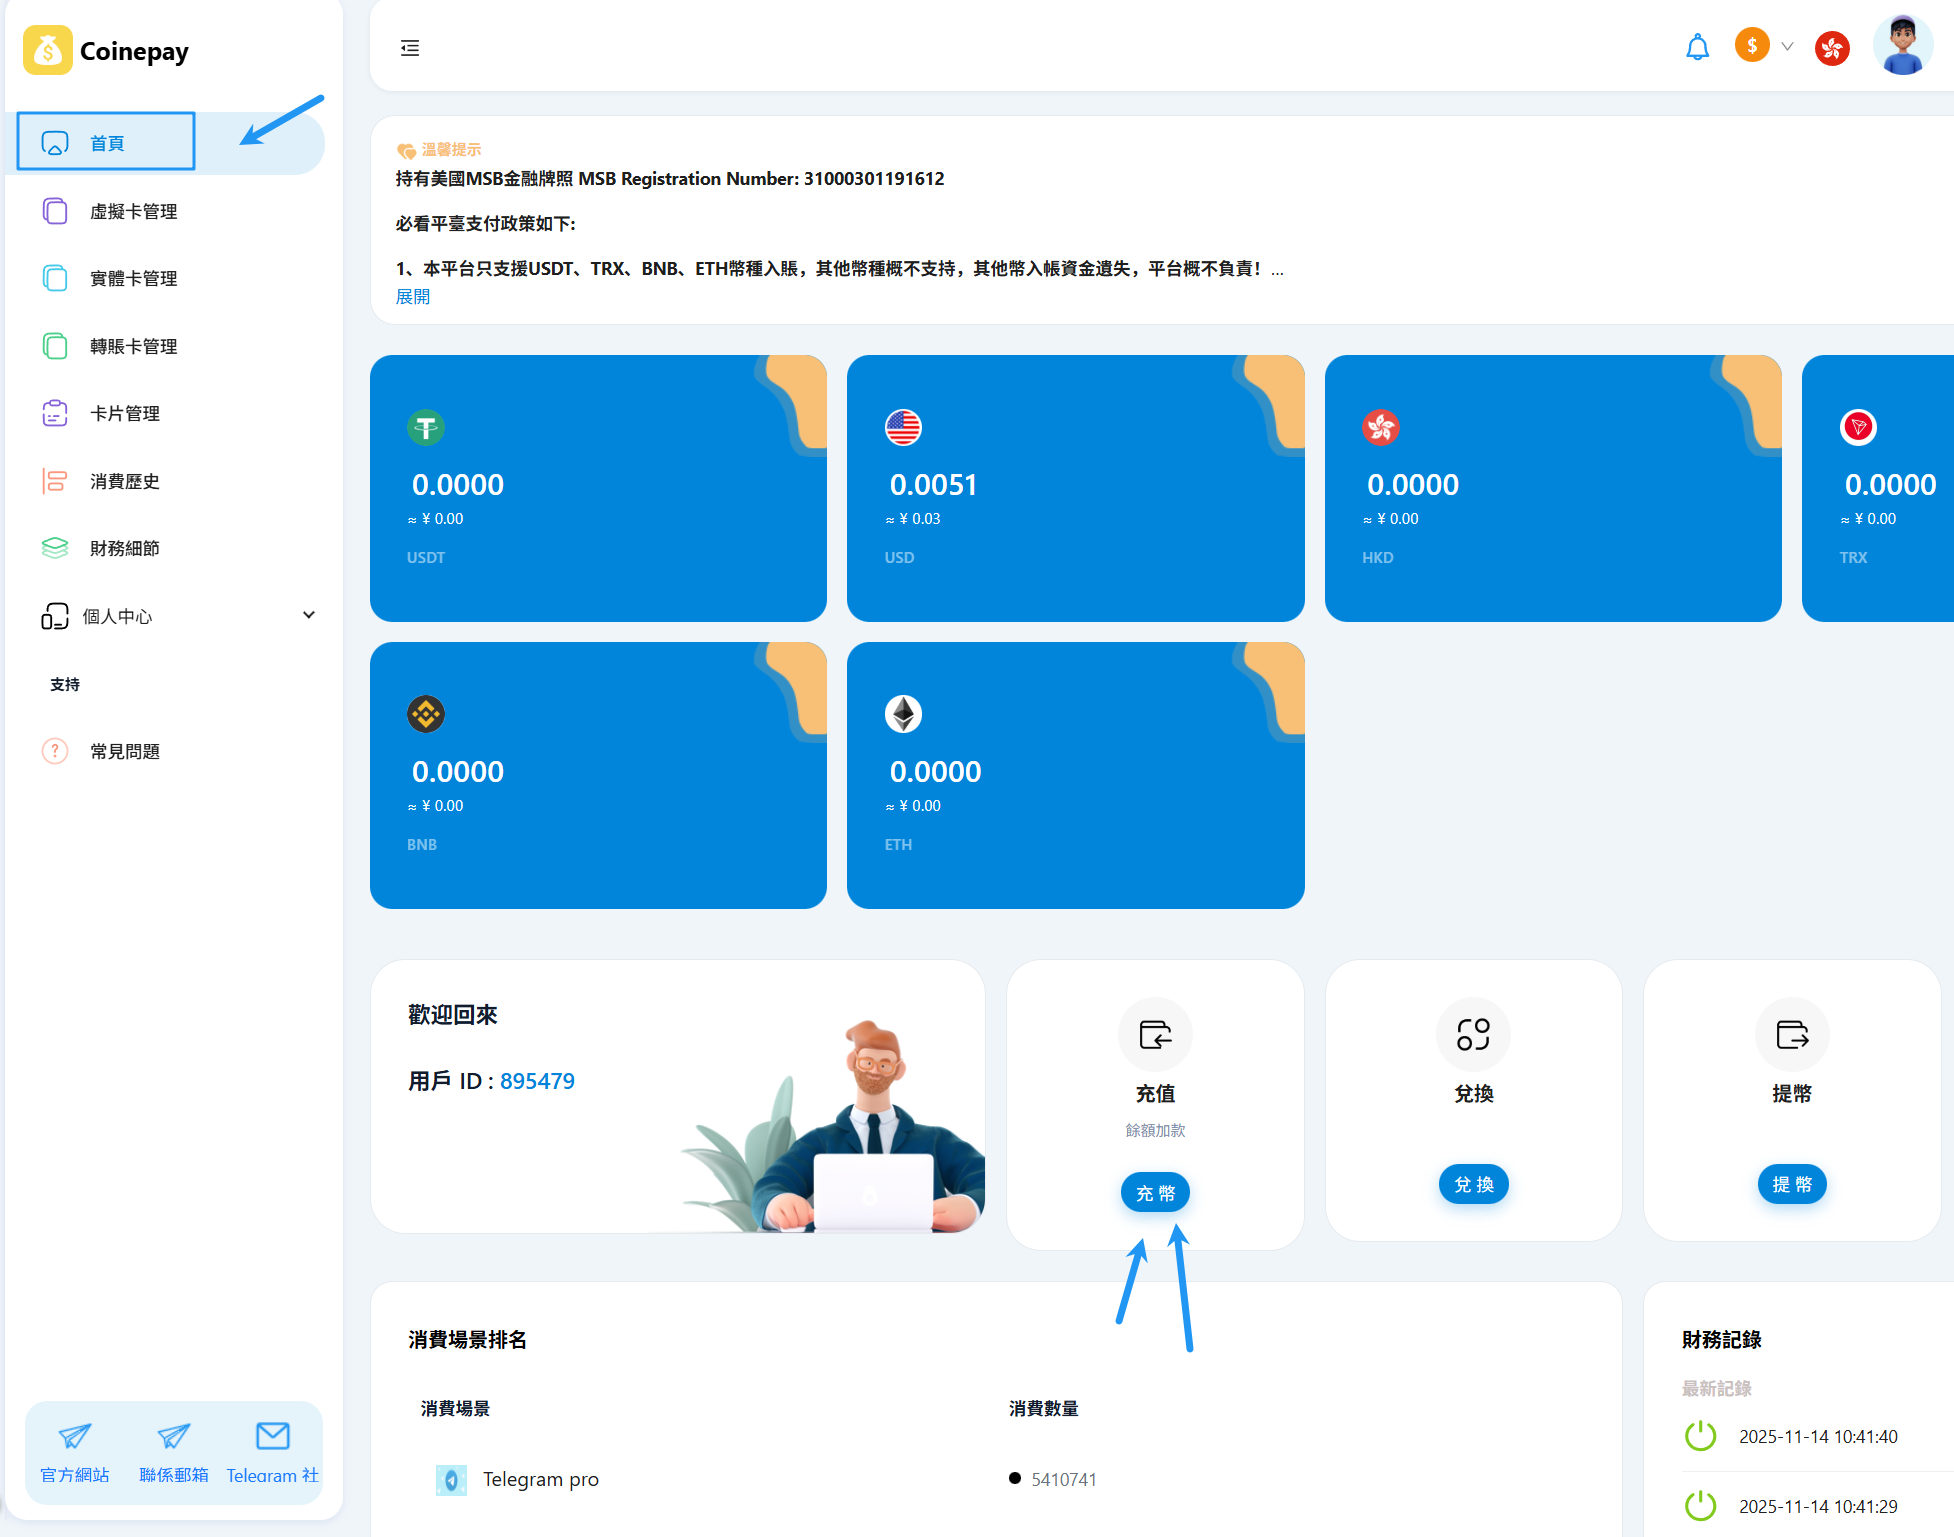Open the user avatar profile menu
Image resolution: width=1954 pixels, height=1537 pixels.
pyautogui.click(x=1901, y=46)
